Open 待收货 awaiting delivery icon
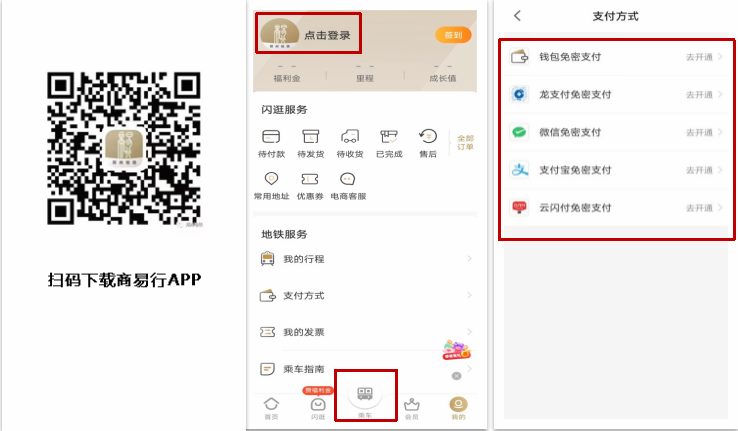 350,136
